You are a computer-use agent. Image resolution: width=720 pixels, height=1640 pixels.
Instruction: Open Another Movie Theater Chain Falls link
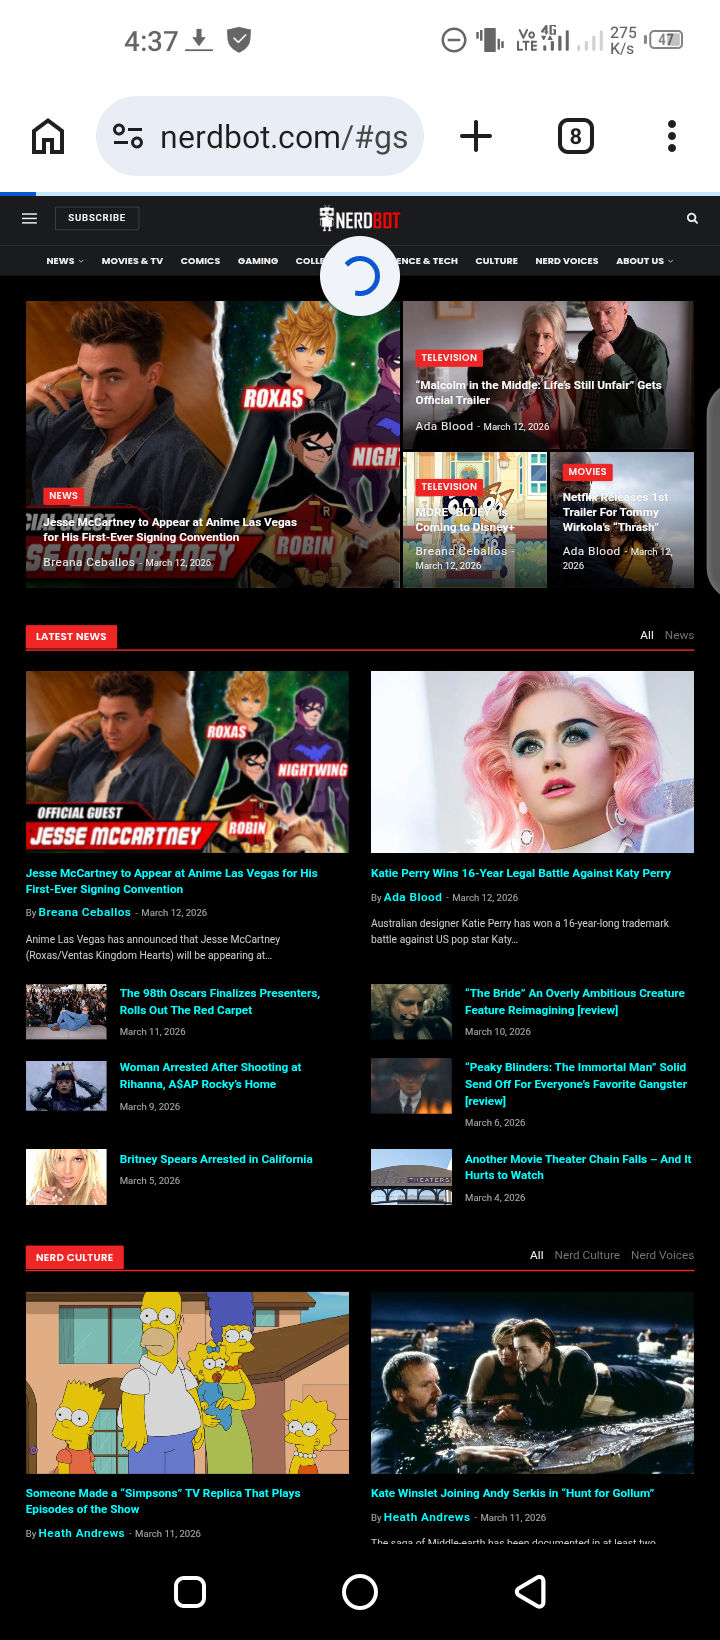[x=578, y=1167]
